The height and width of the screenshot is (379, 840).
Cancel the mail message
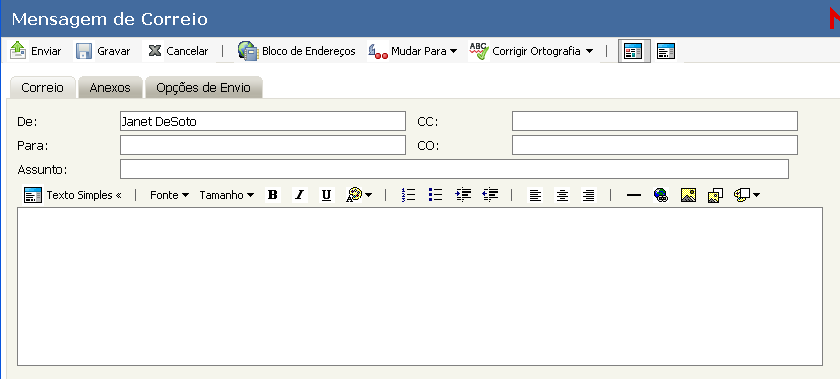pyautogui.click(x=178, y=51)
